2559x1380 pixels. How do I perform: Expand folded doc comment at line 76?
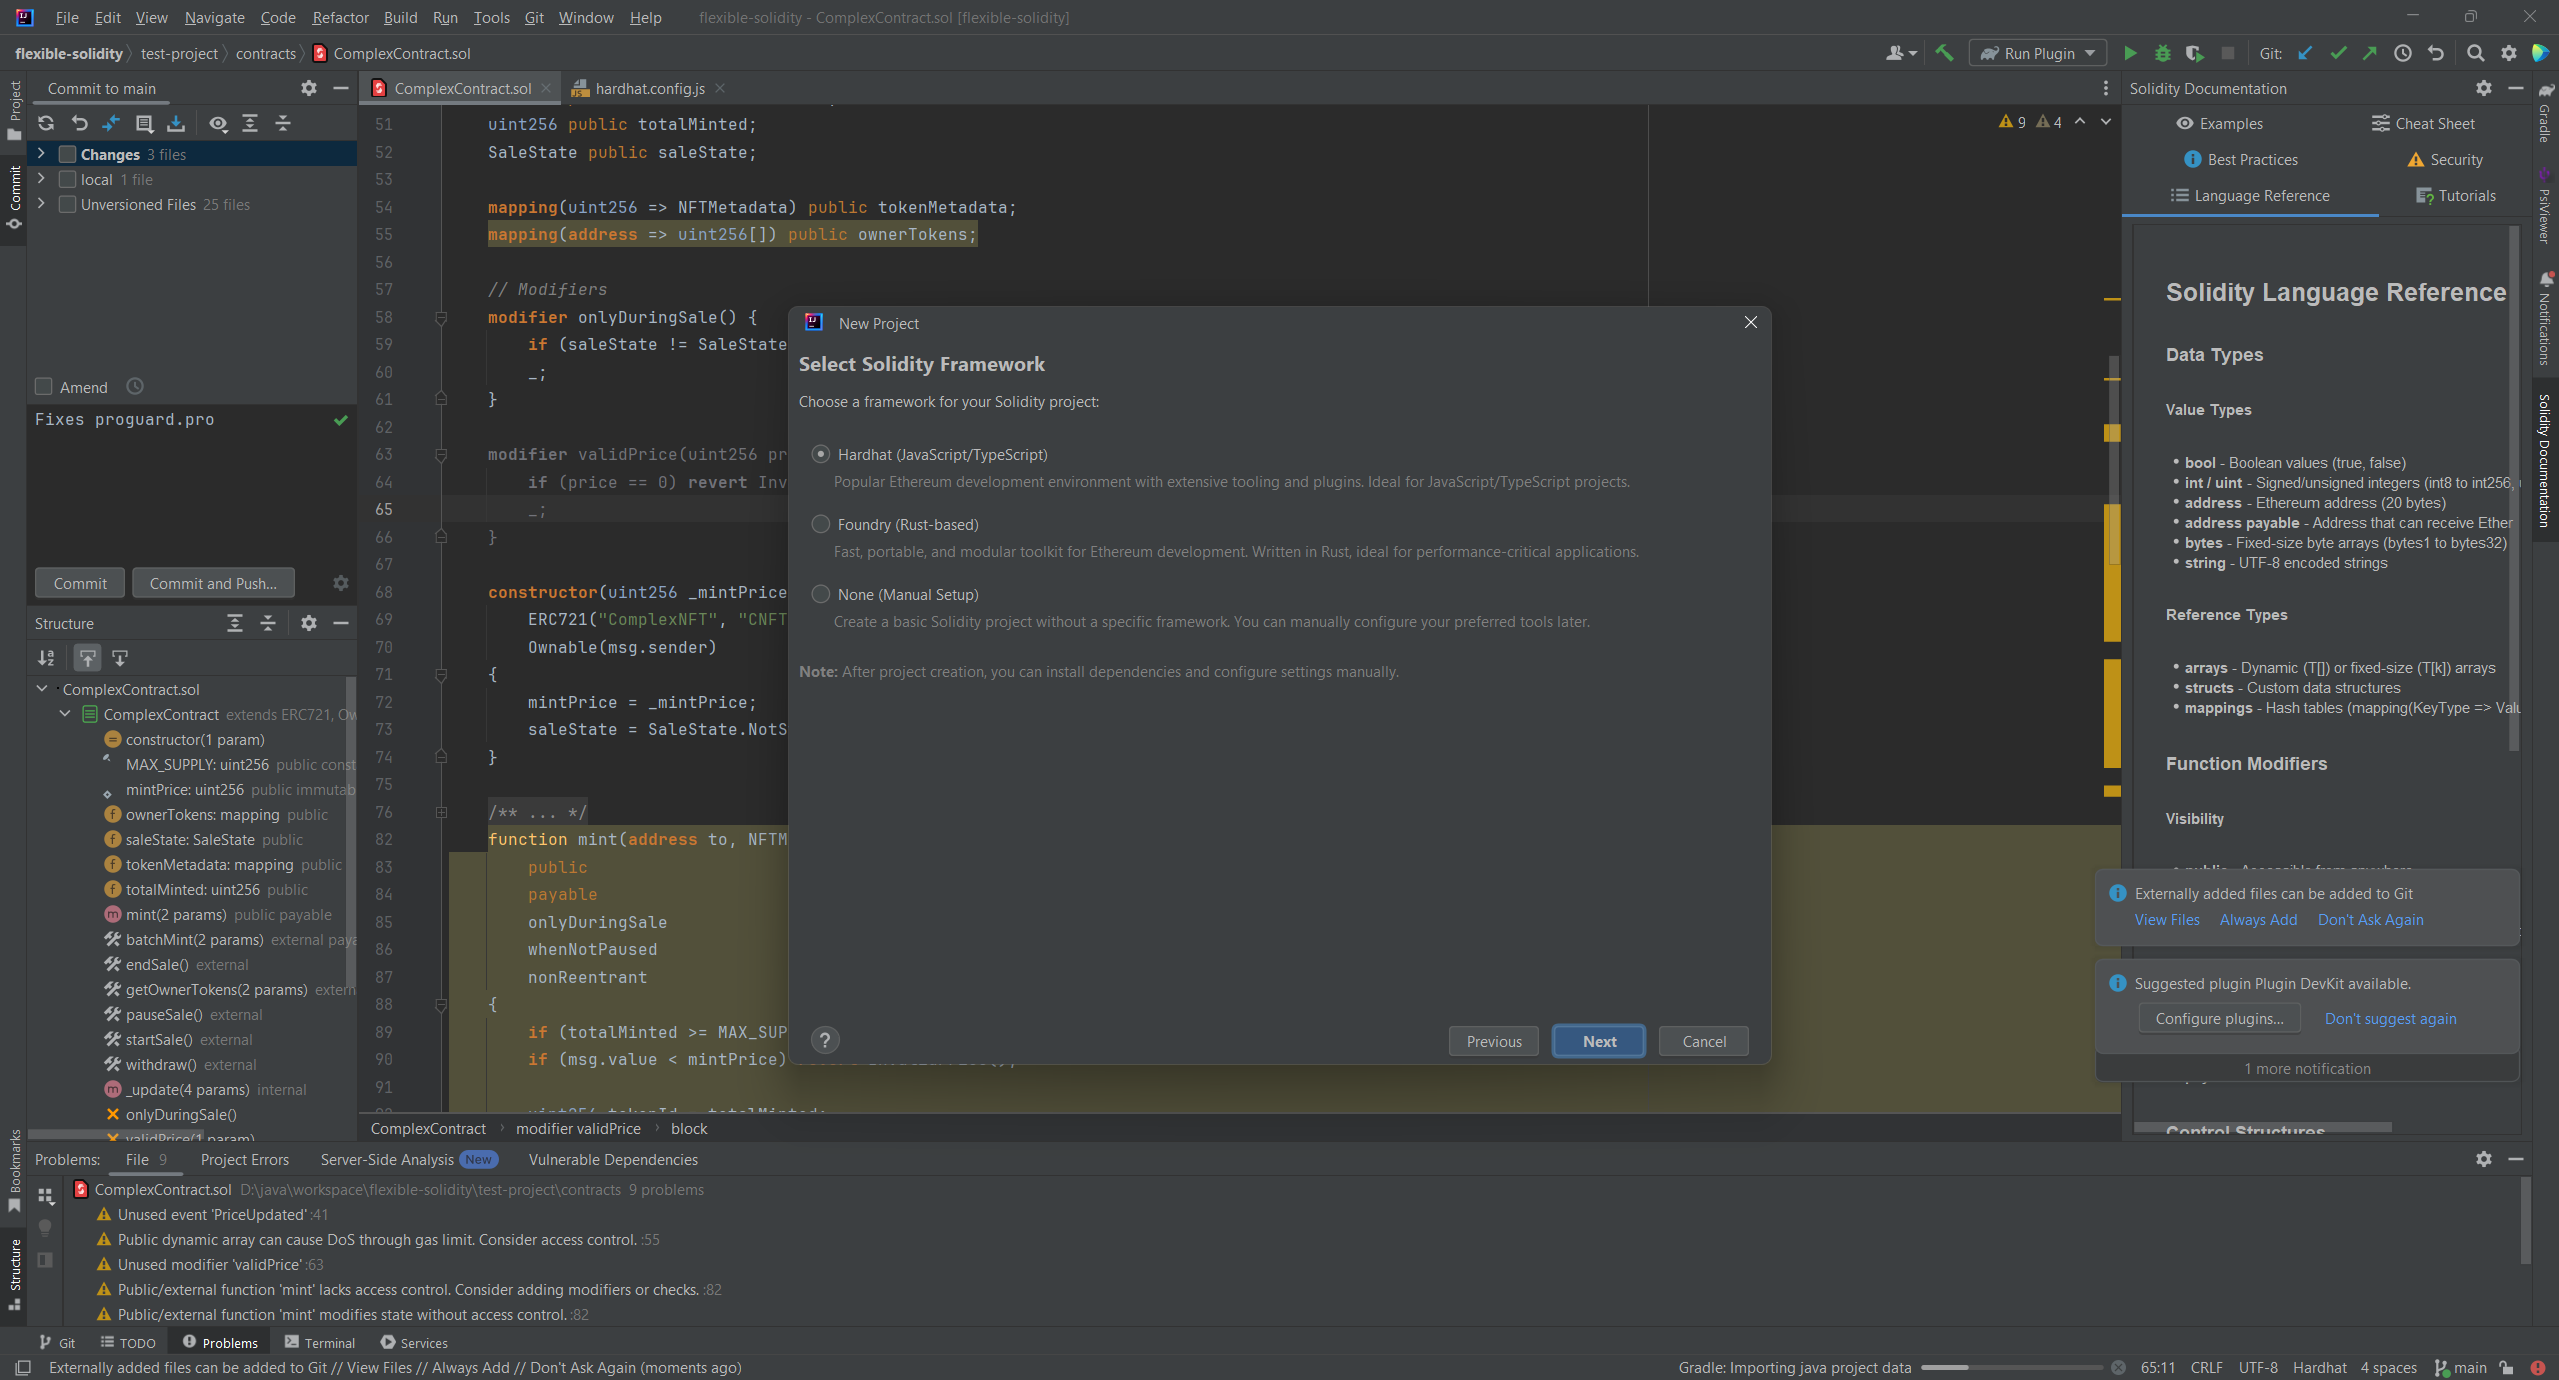(441, 812)
